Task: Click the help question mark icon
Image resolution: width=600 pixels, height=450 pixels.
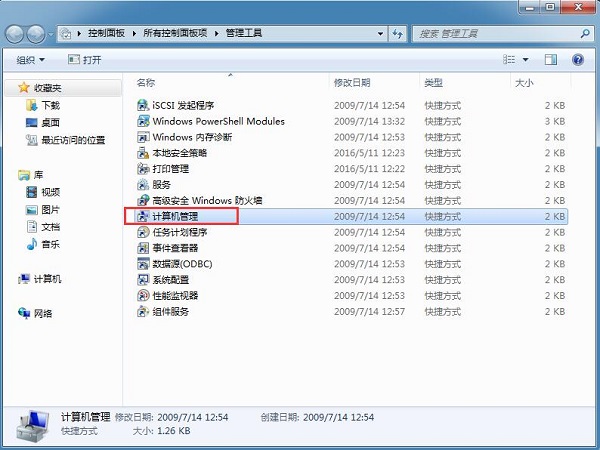Action: (577, 60)
